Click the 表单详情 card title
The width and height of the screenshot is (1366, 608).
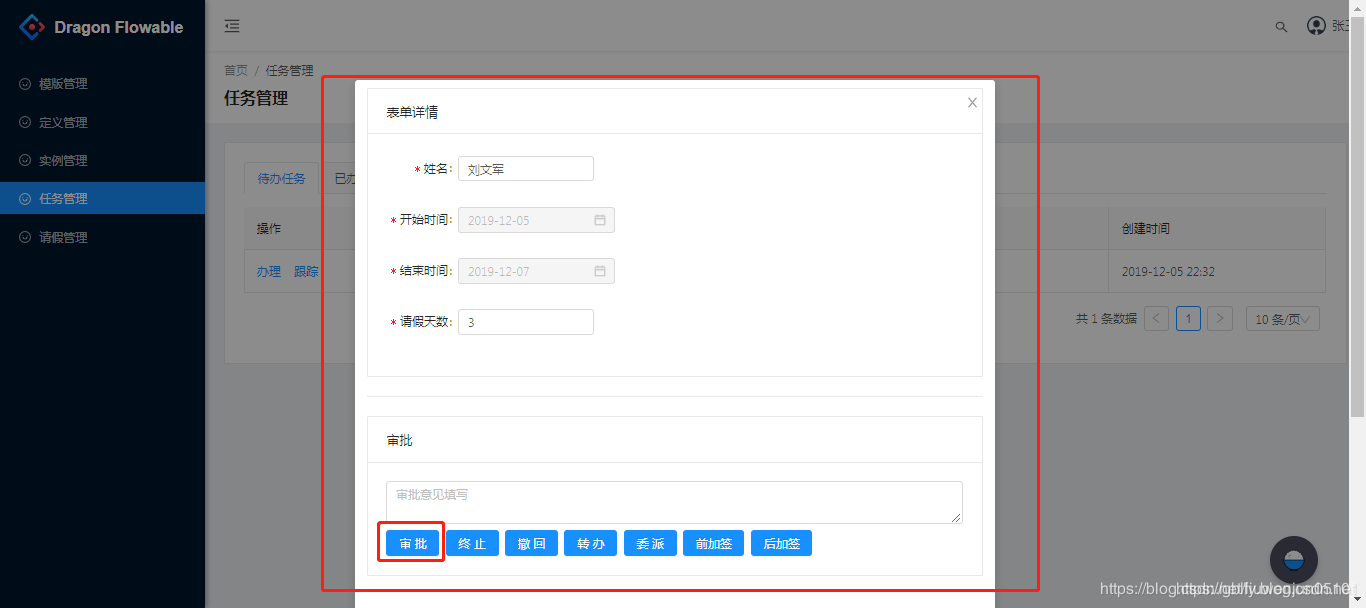412,112
